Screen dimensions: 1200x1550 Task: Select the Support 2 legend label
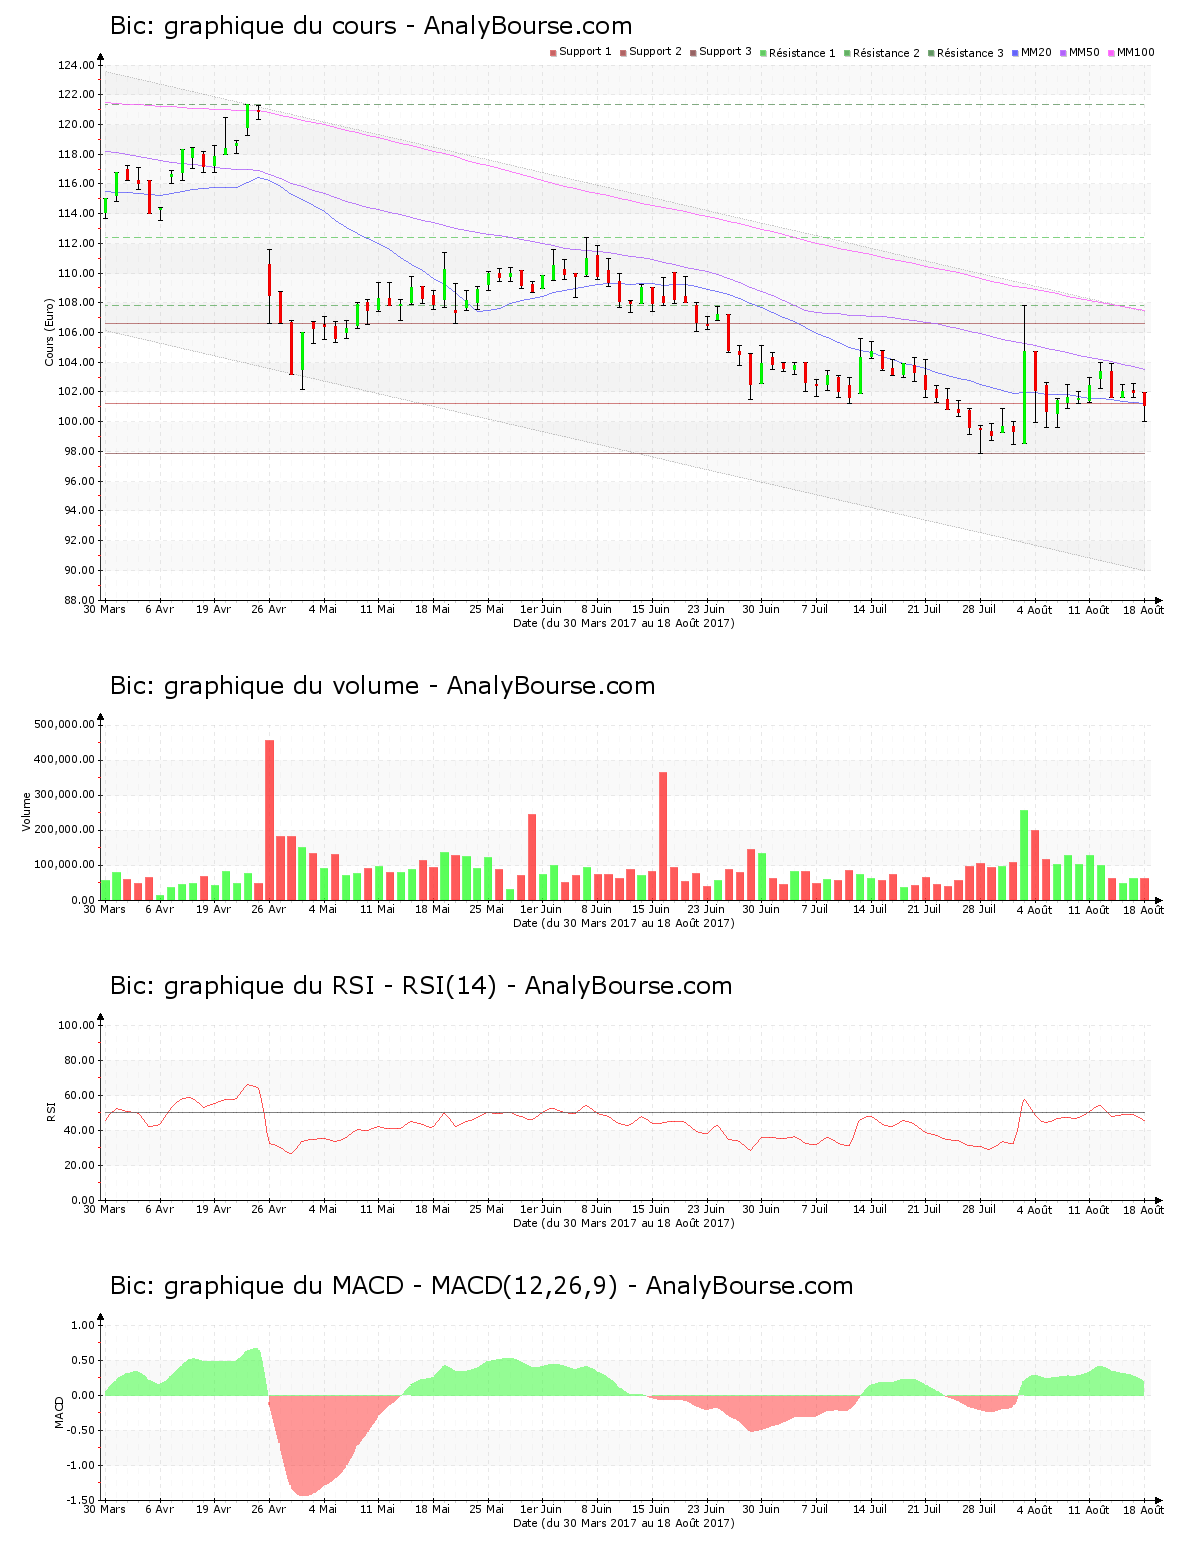point(655,52)
